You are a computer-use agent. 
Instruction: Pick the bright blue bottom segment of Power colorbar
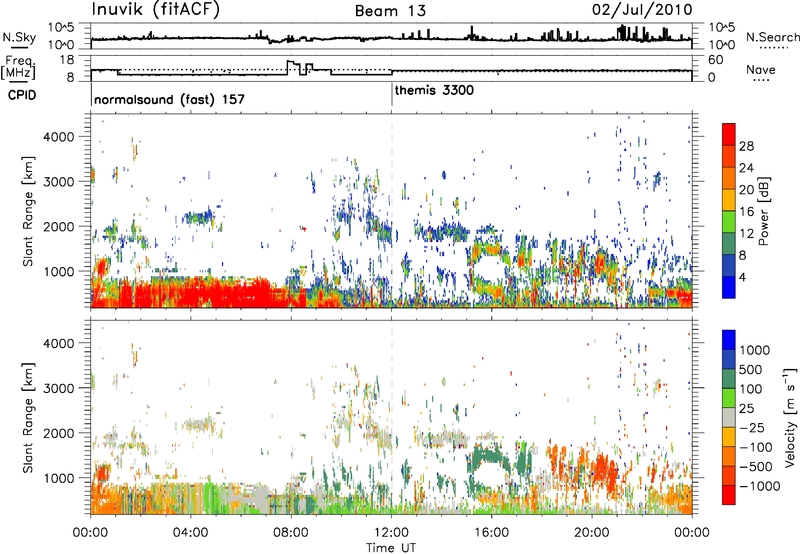729,288
